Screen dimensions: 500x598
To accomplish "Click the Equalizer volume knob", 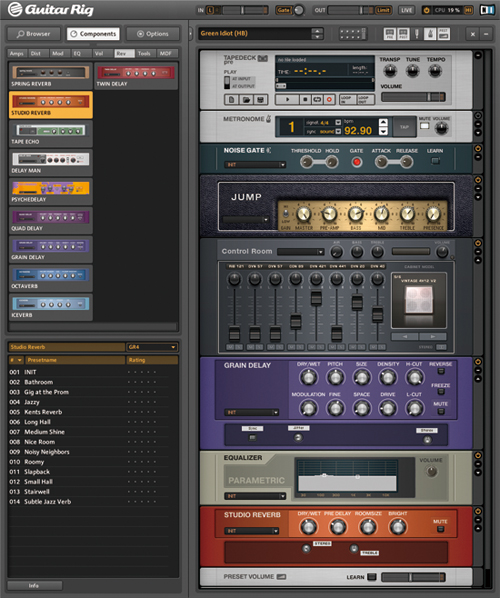I will (431, 471).
